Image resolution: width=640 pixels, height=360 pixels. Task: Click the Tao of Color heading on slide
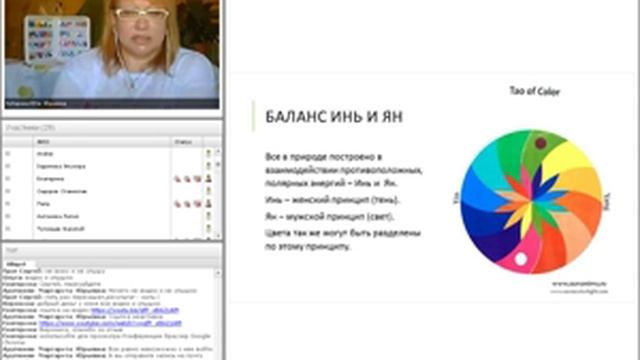click(x=535, y=91)
